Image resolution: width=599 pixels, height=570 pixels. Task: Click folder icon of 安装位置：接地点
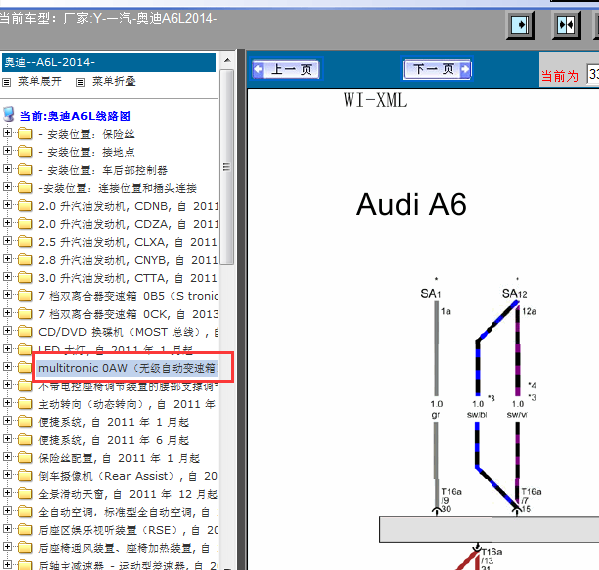point(25,151)
